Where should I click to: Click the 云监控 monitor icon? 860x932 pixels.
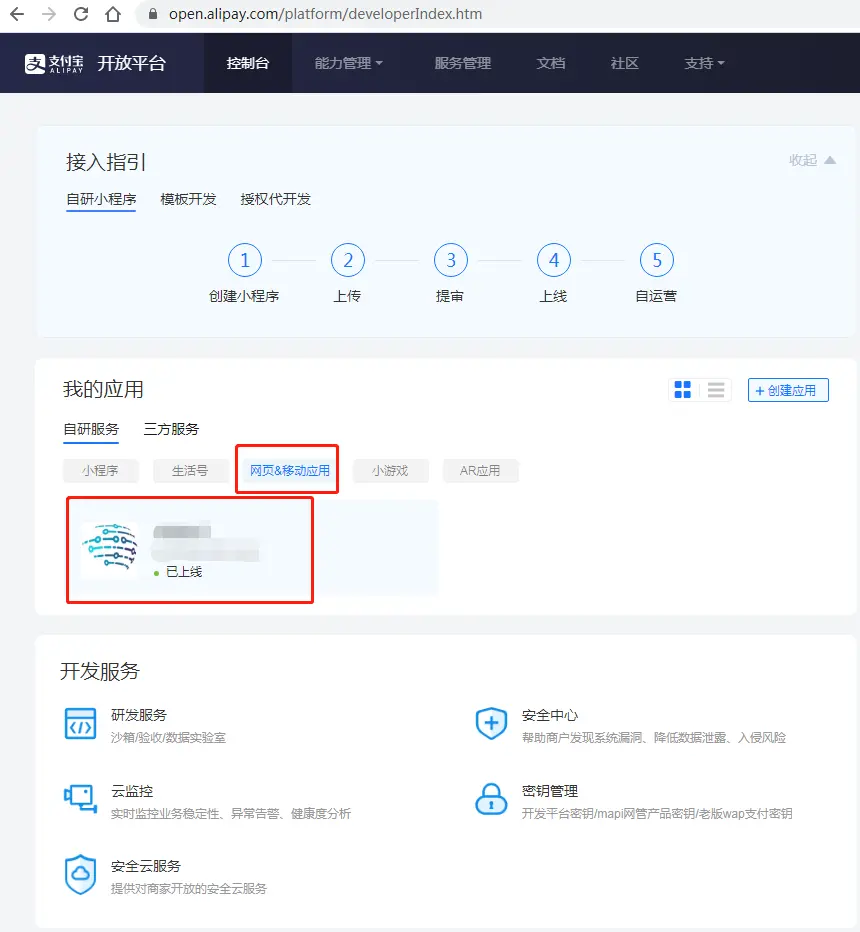point(80,798)
